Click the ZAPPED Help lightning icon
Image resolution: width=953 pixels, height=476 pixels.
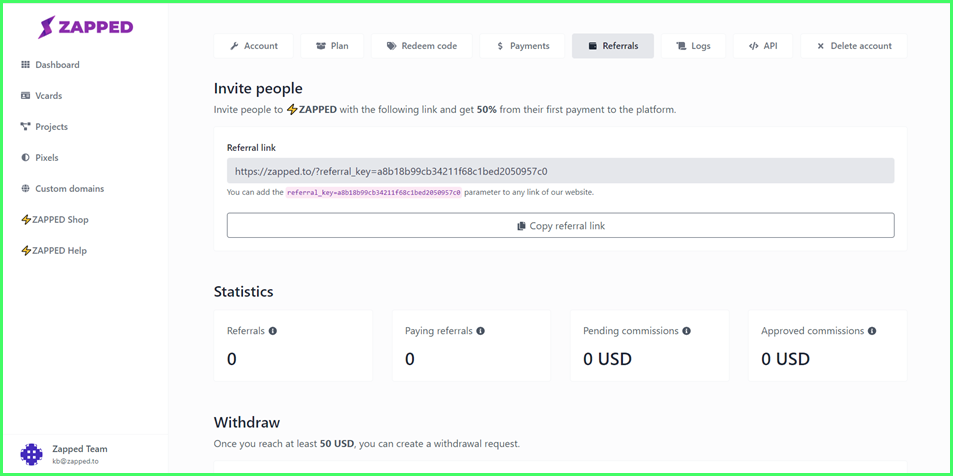(26, 250)
